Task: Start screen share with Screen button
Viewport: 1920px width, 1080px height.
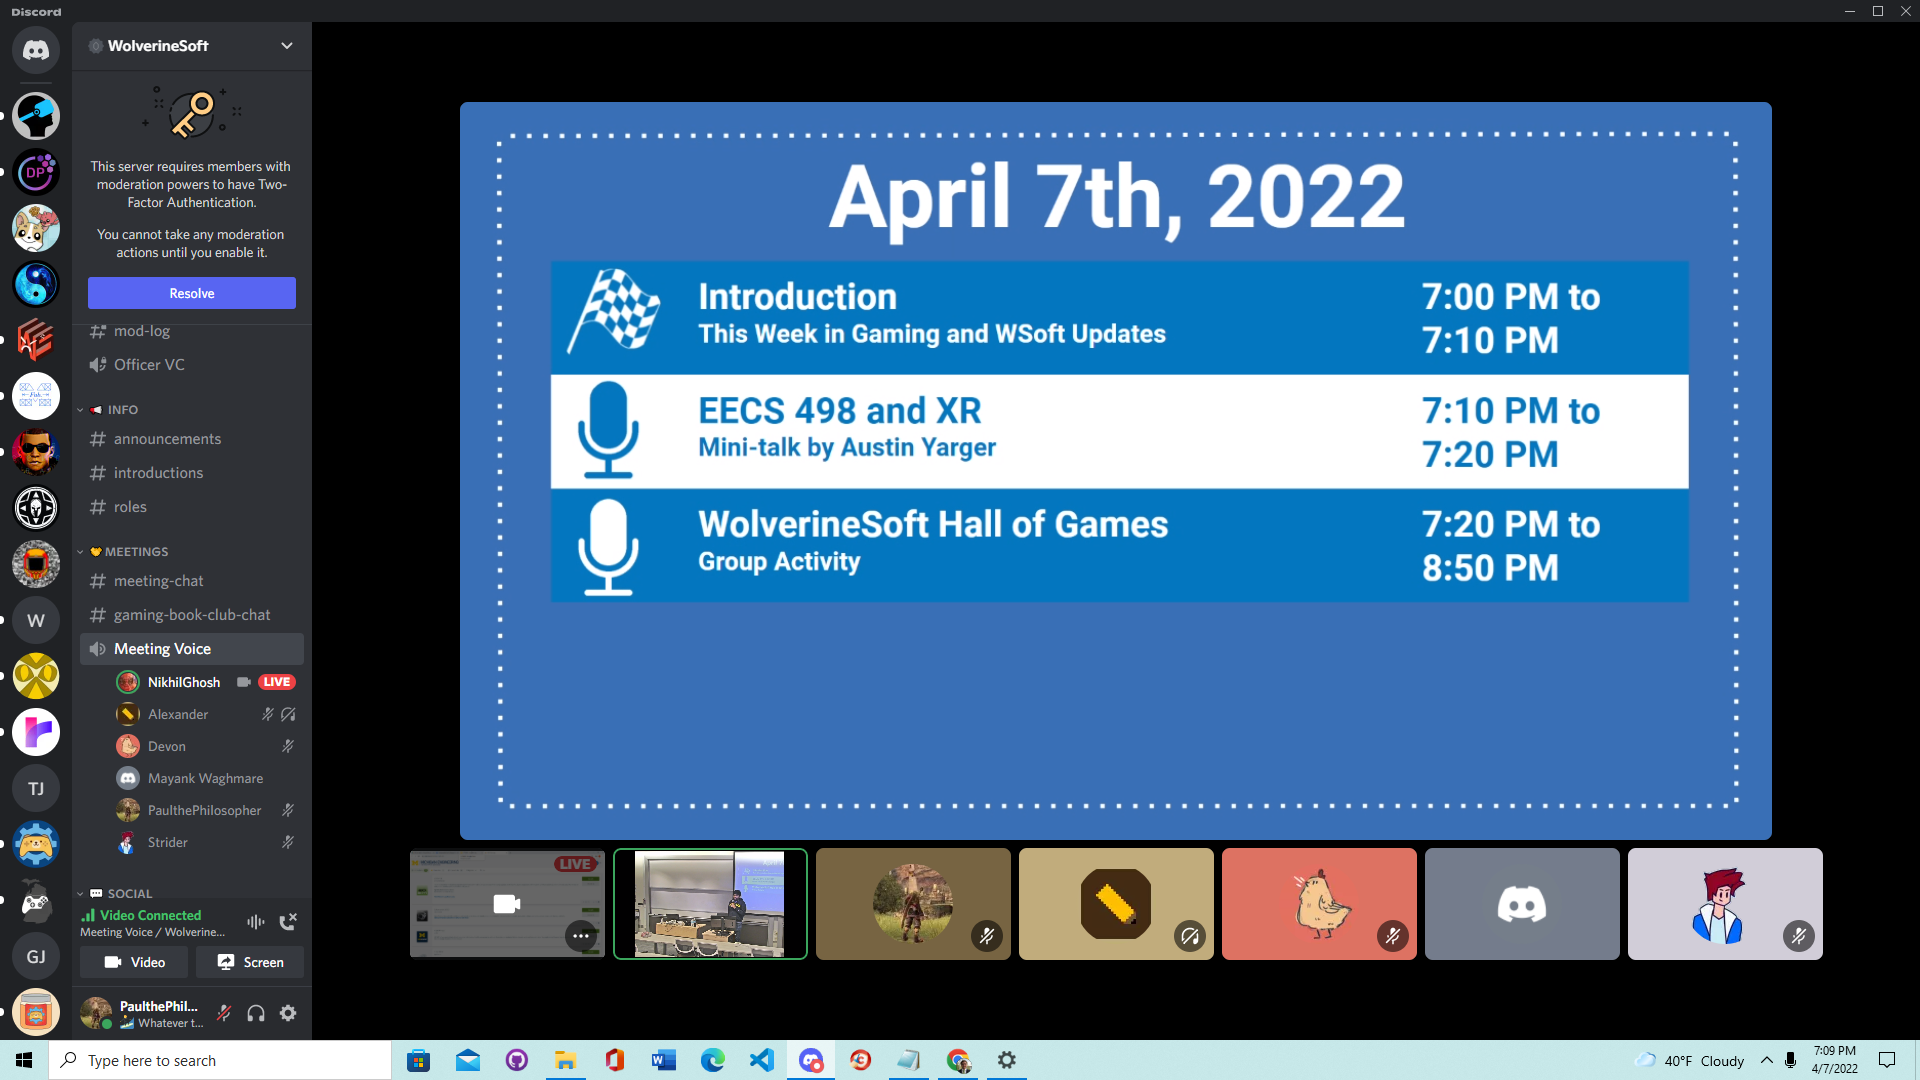Action: pos(250,962)
